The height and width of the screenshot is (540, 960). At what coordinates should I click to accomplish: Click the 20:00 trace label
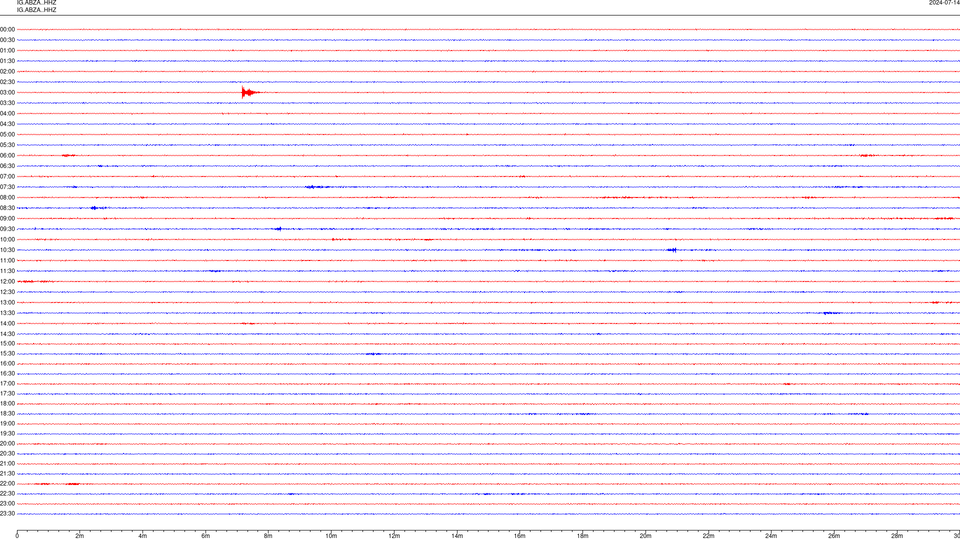click(7, 444)
